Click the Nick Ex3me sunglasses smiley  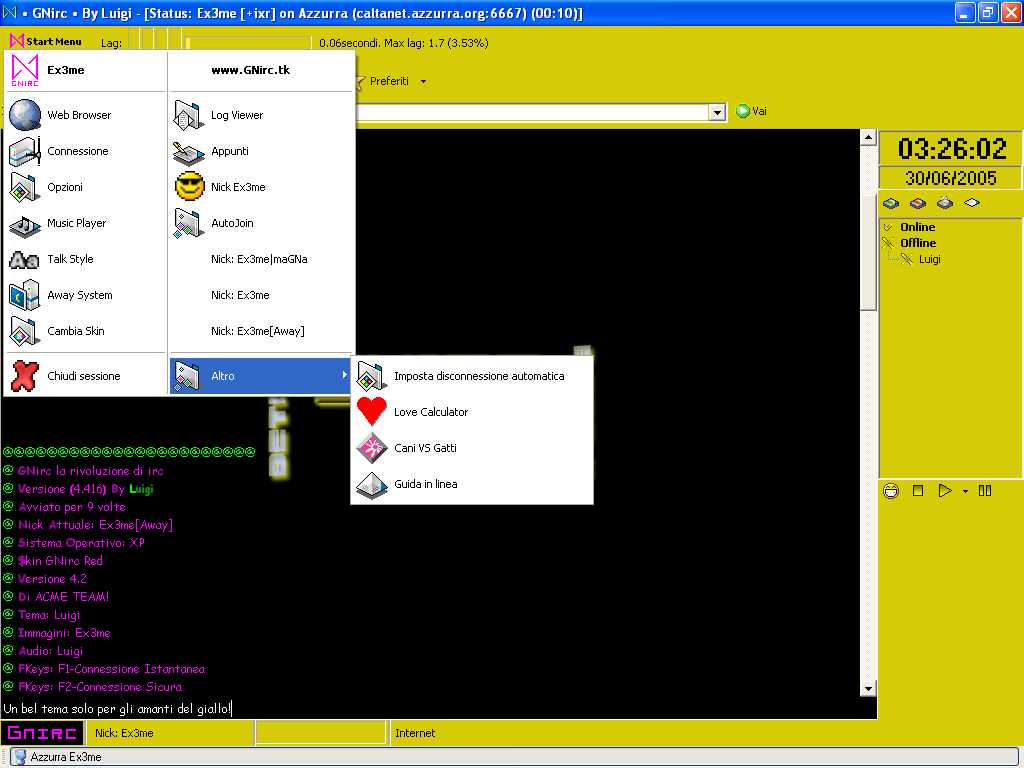pyautogui.click(x=189, y=187)
